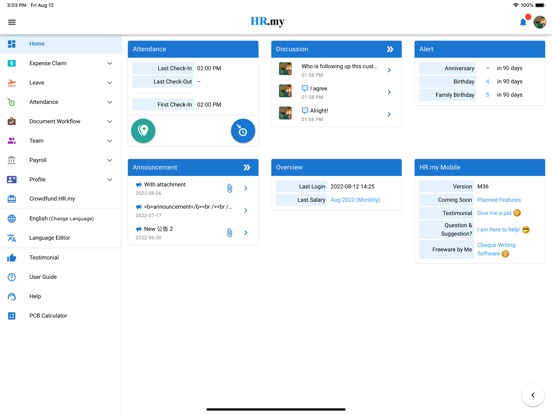Expand the Leave submenu chevron
Image resolution: width=552 pixels, height=414 pixels.
tap(110, 83)
